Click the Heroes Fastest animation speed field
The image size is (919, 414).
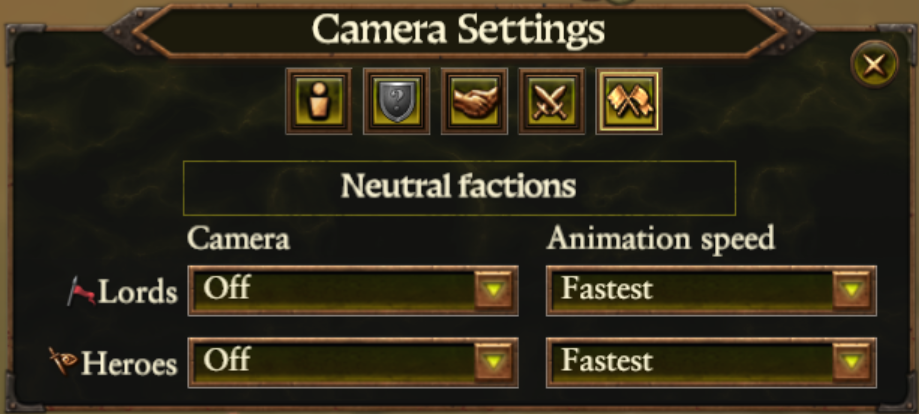(x=712, y=362)
